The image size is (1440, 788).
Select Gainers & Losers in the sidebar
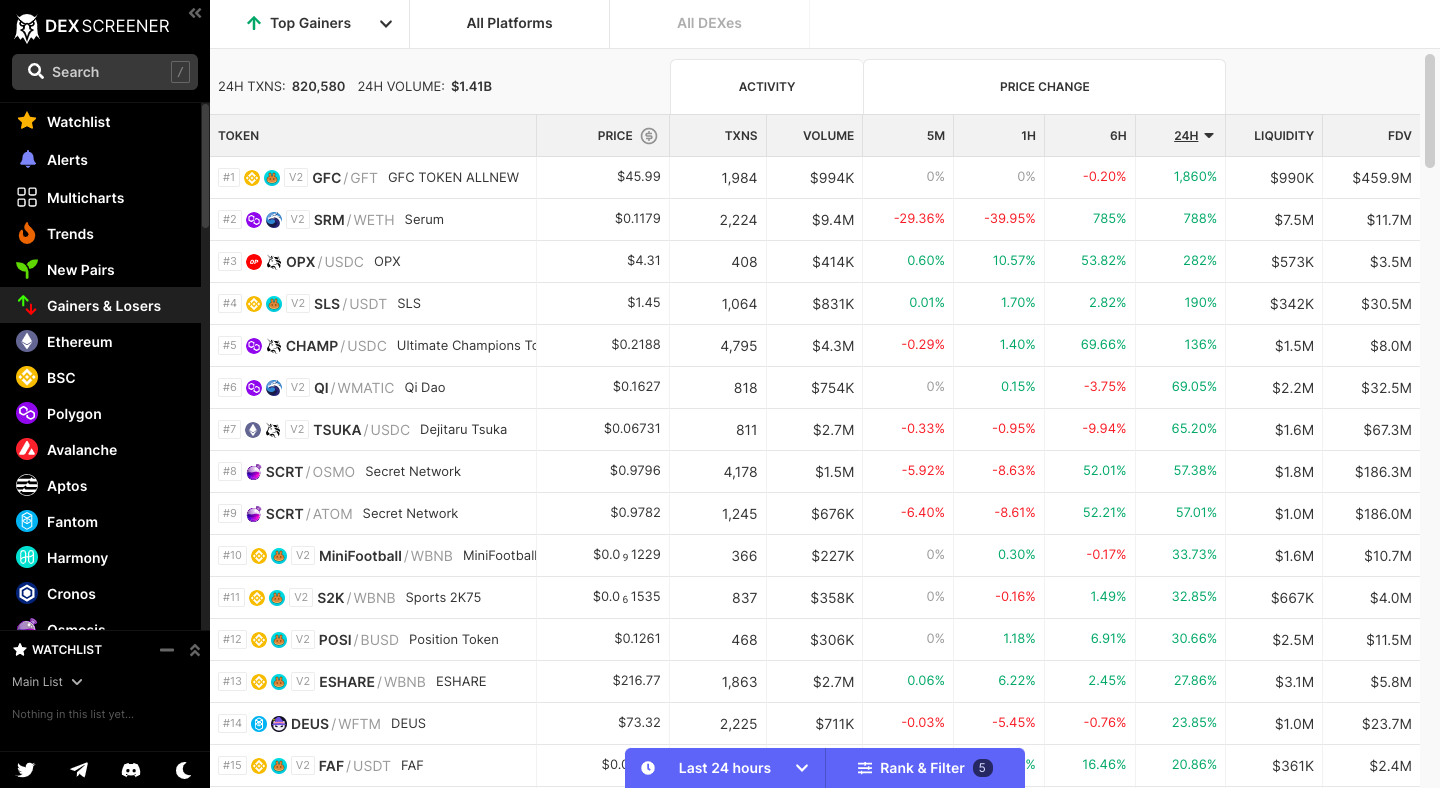(x=100, y=306)
